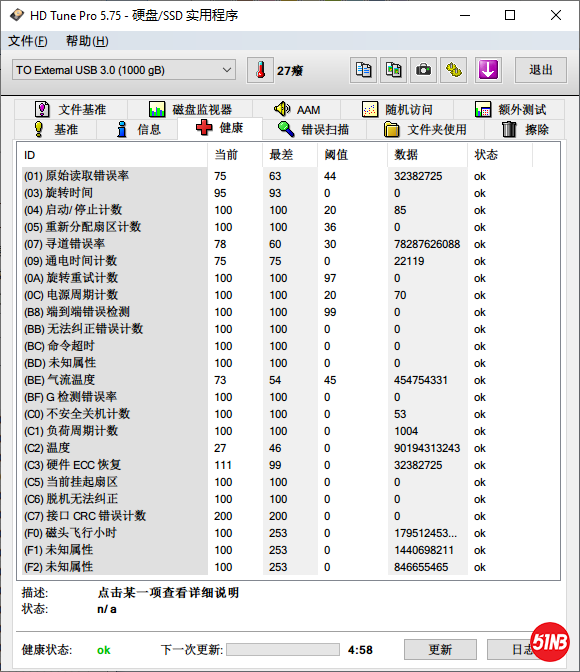Click the 更新 button
This screenshot has height=672, width=580.
[440, 650]
